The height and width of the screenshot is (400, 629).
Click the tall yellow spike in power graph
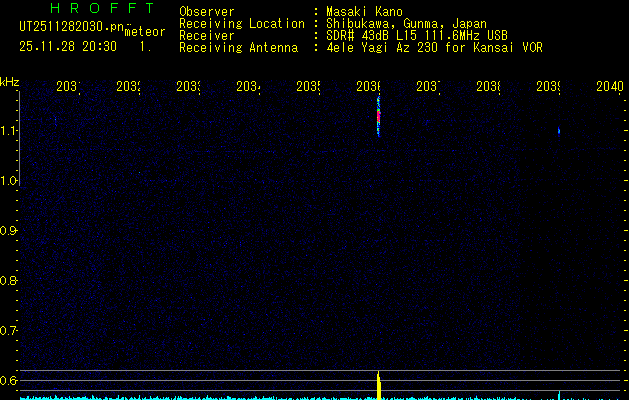coord(378,384)
